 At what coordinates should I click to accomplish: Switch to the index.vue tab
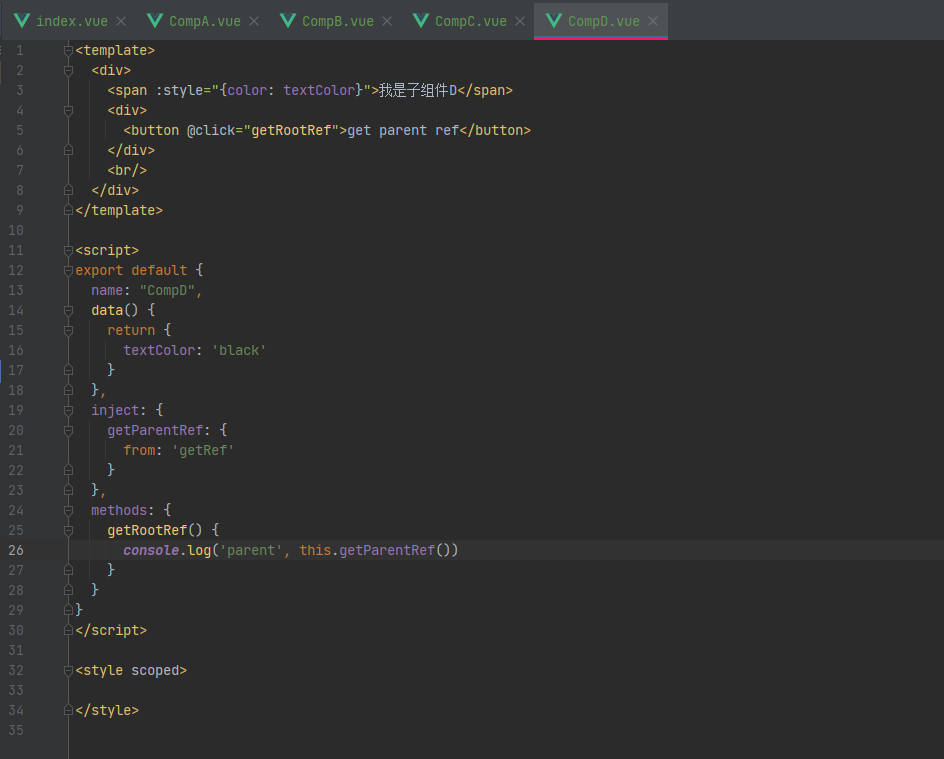click(72, 21)
